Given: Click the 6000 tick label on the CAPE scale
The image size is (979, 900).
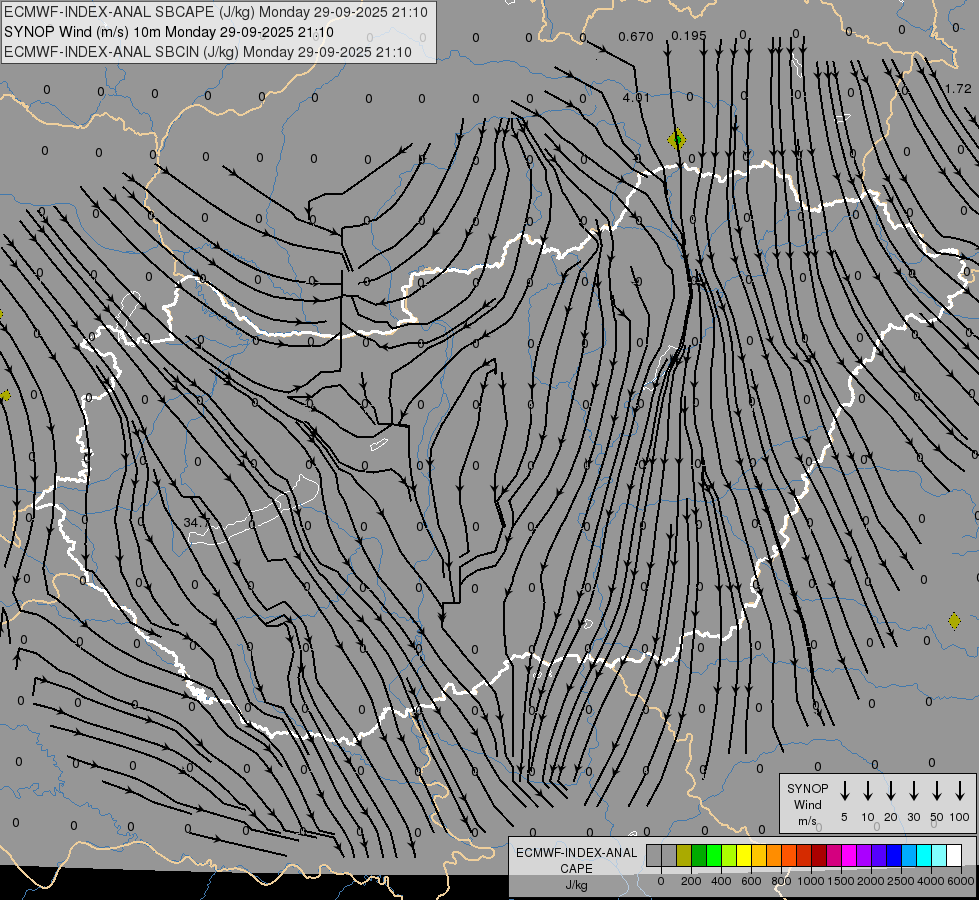Looking at the screenshot, I should [x=960, y=881].
